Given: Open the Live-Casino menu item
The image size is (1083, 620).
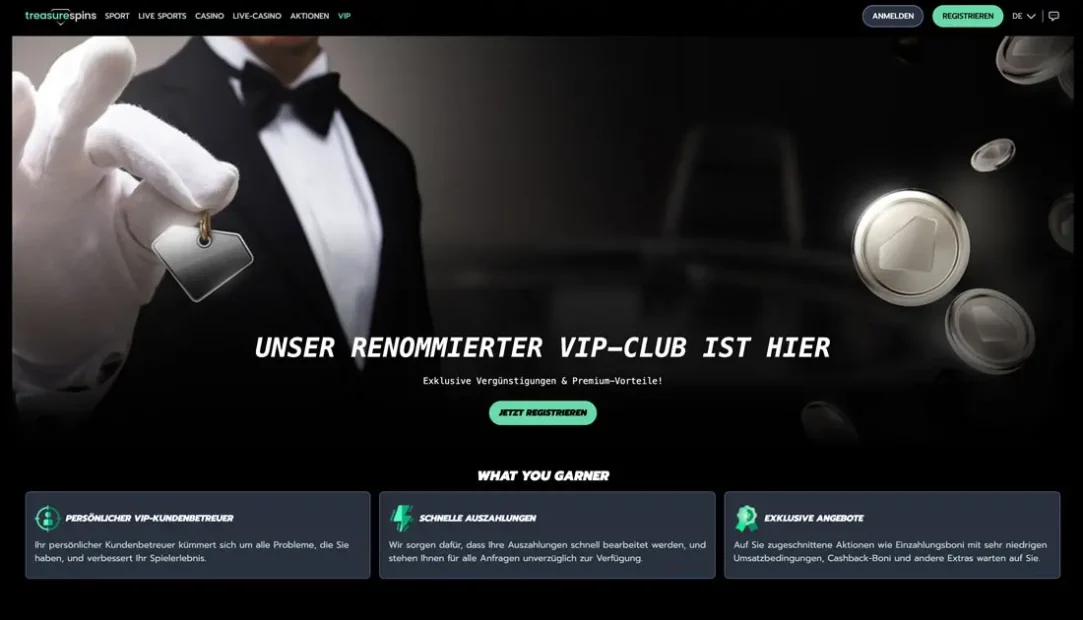Looking at the screenshot, I should [x=257, y=16].
